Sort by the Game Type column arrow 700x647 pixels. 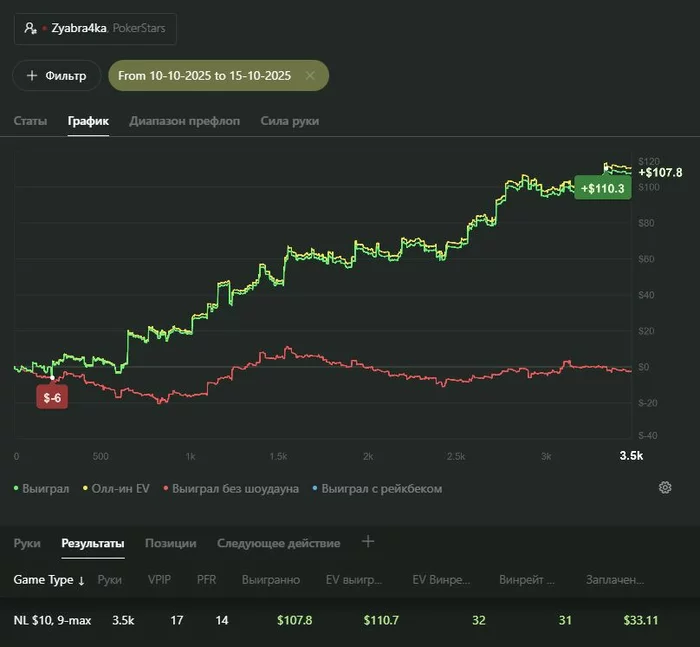coord(81,580)
